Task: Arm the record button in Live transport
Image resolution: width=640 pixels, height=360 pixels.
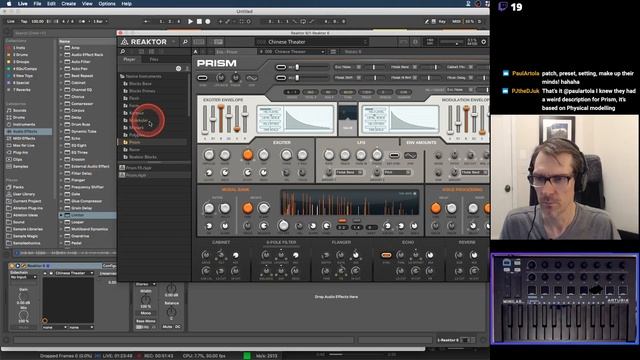Action: pos(208,21)
